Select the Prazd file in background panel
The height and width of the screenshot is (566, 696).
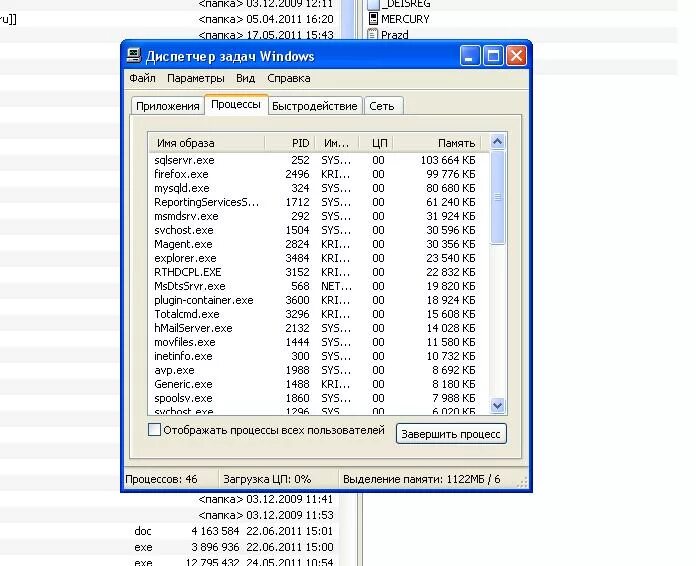click(x=395, y=35)
